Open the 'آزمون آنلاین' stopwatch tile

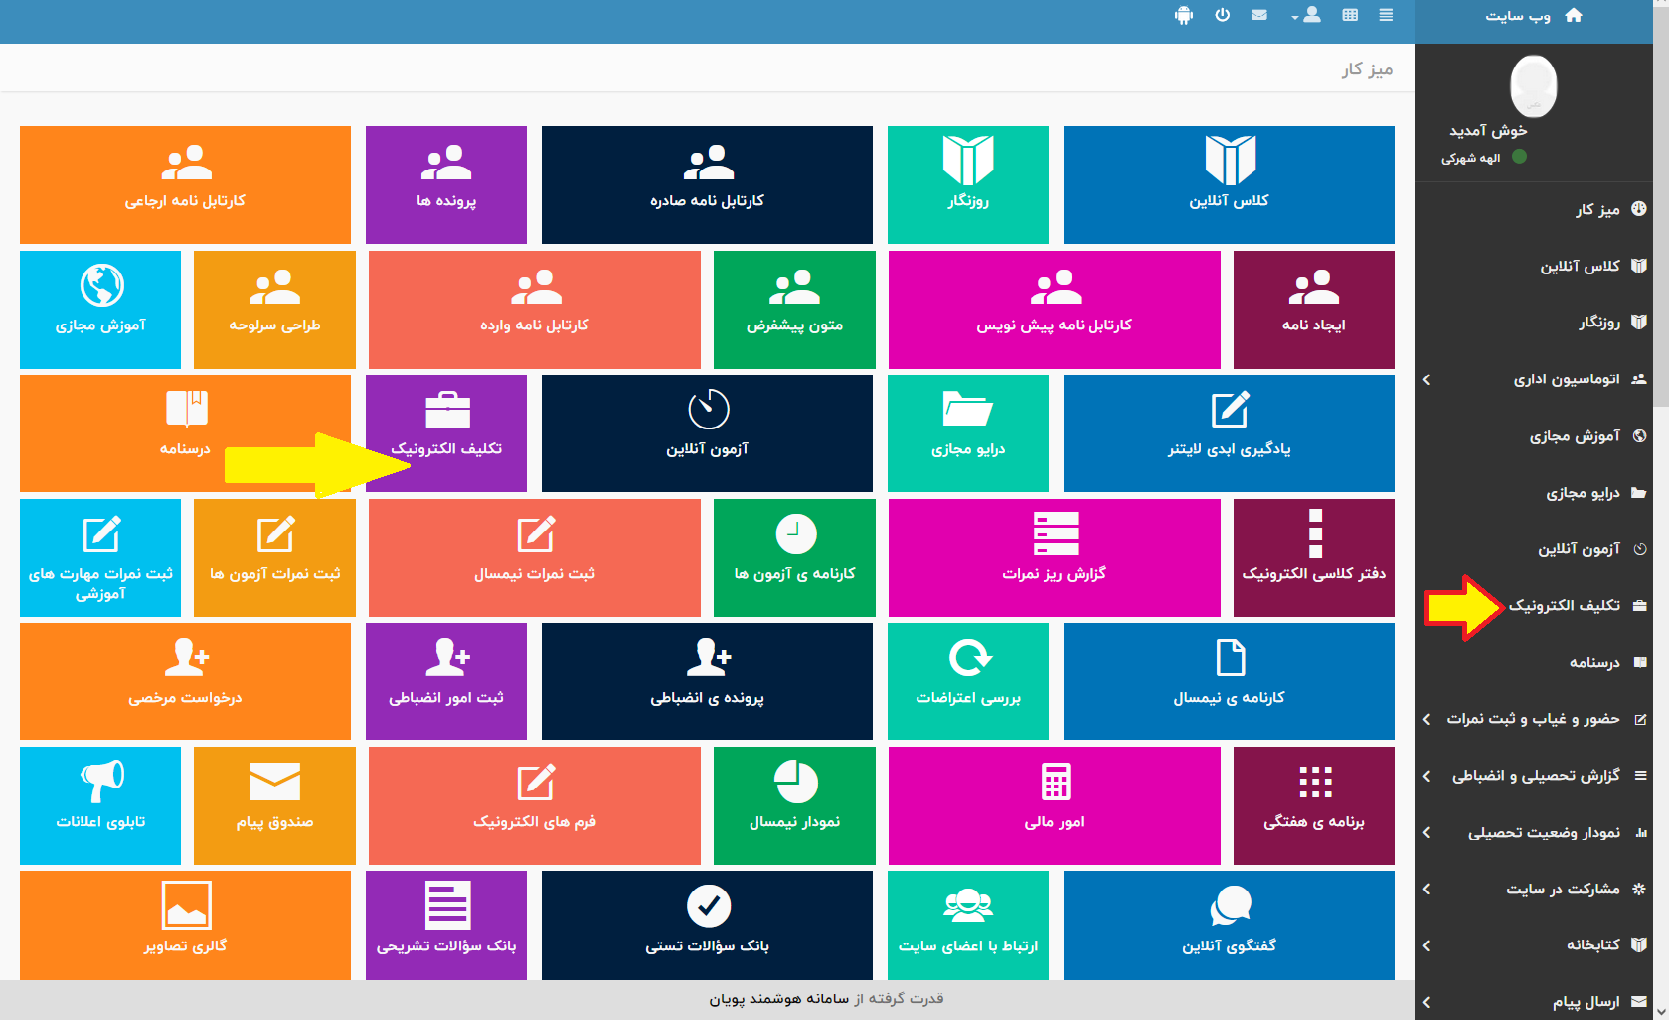(x=707, y=432)
